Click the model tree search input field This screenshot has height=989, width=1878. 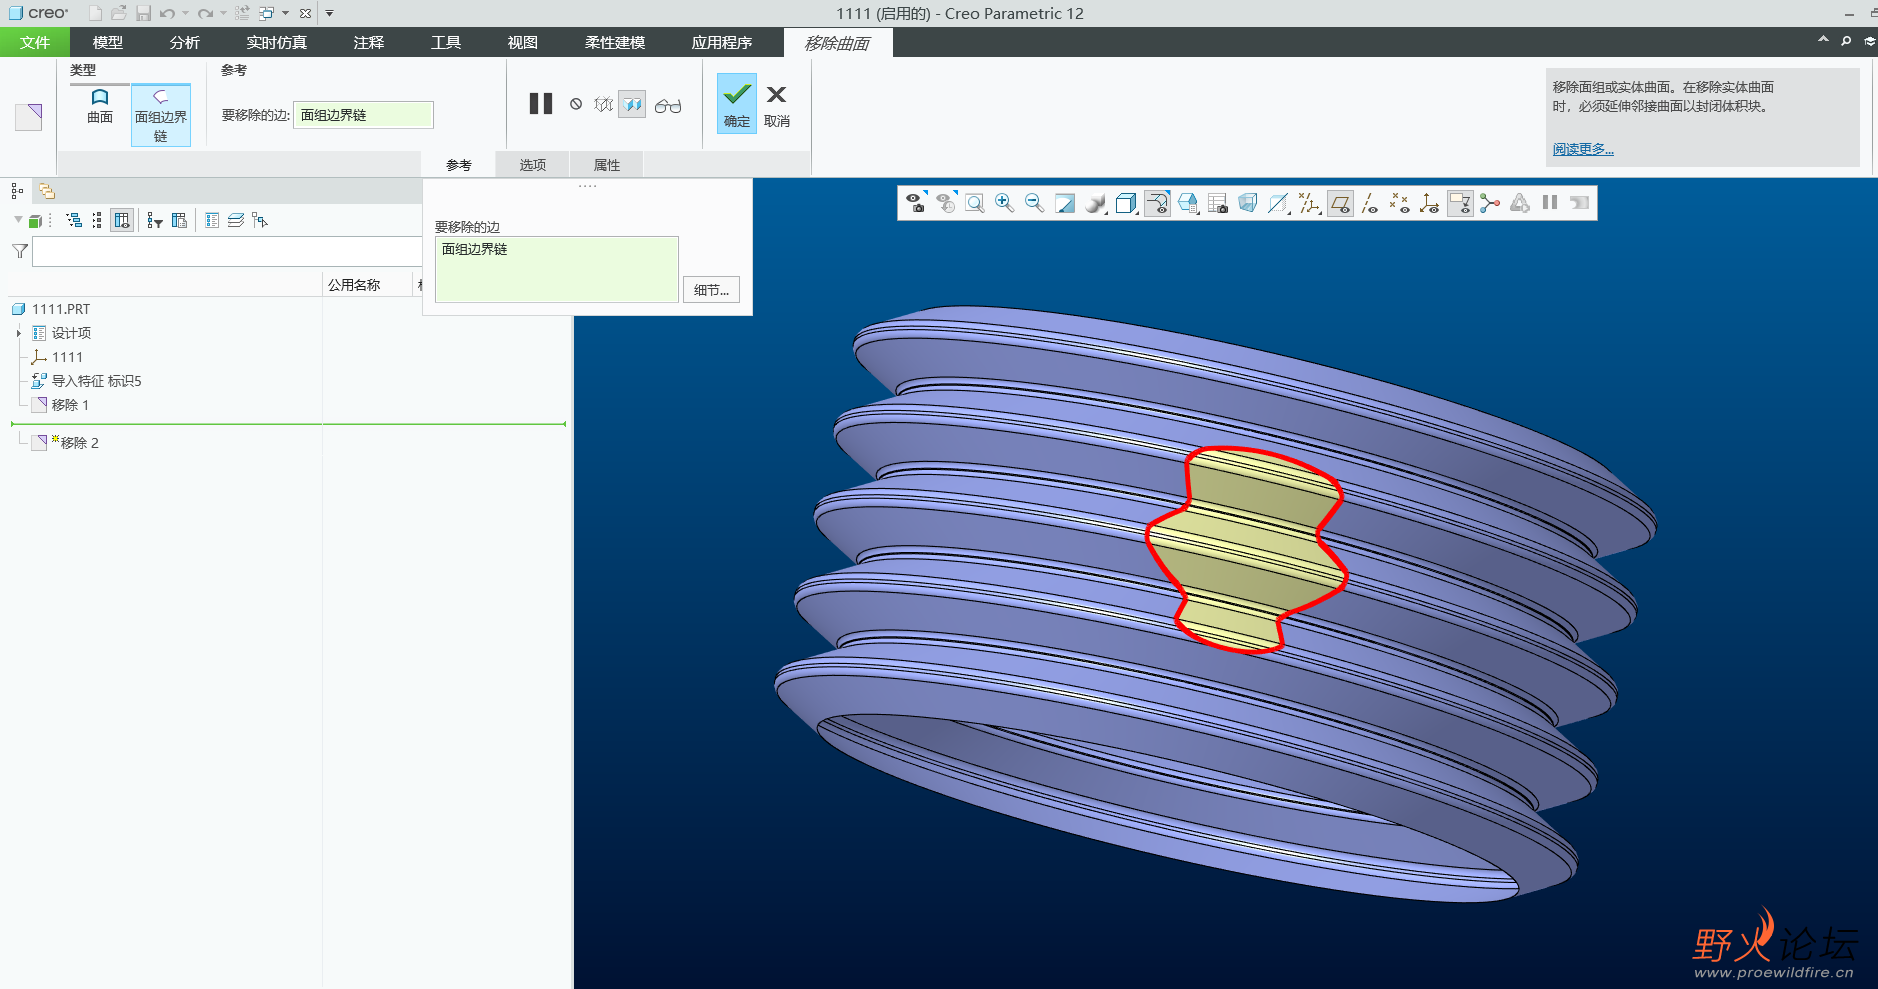click(226, 251)
